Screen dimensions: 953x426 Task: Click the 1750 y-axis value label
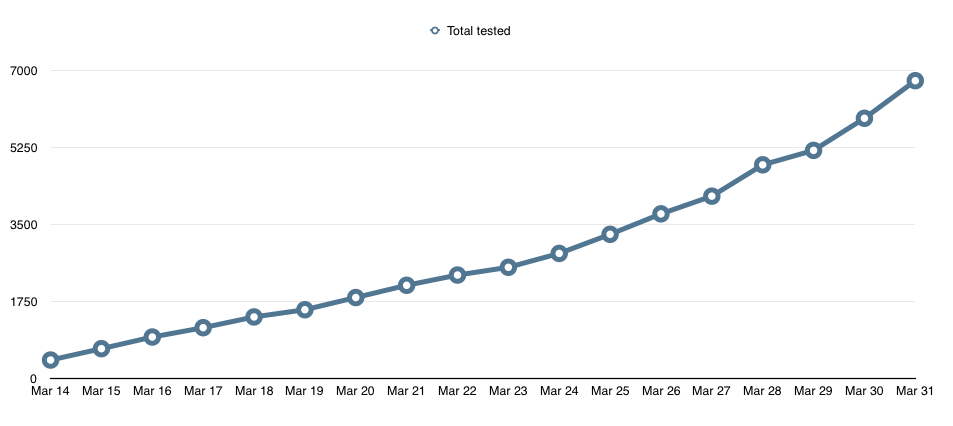[x=24, y=302]
